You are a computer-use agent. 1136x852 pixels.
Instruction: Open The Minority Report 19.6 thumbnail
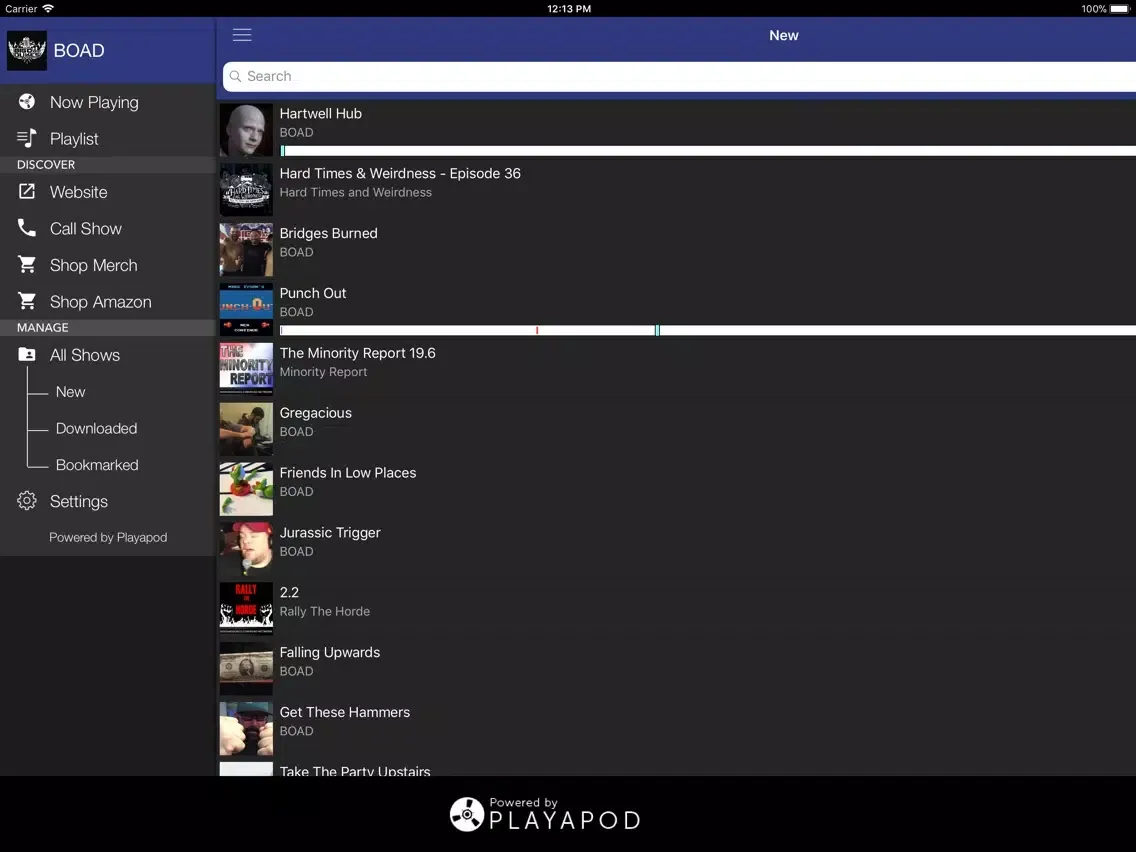coord(246,369)
